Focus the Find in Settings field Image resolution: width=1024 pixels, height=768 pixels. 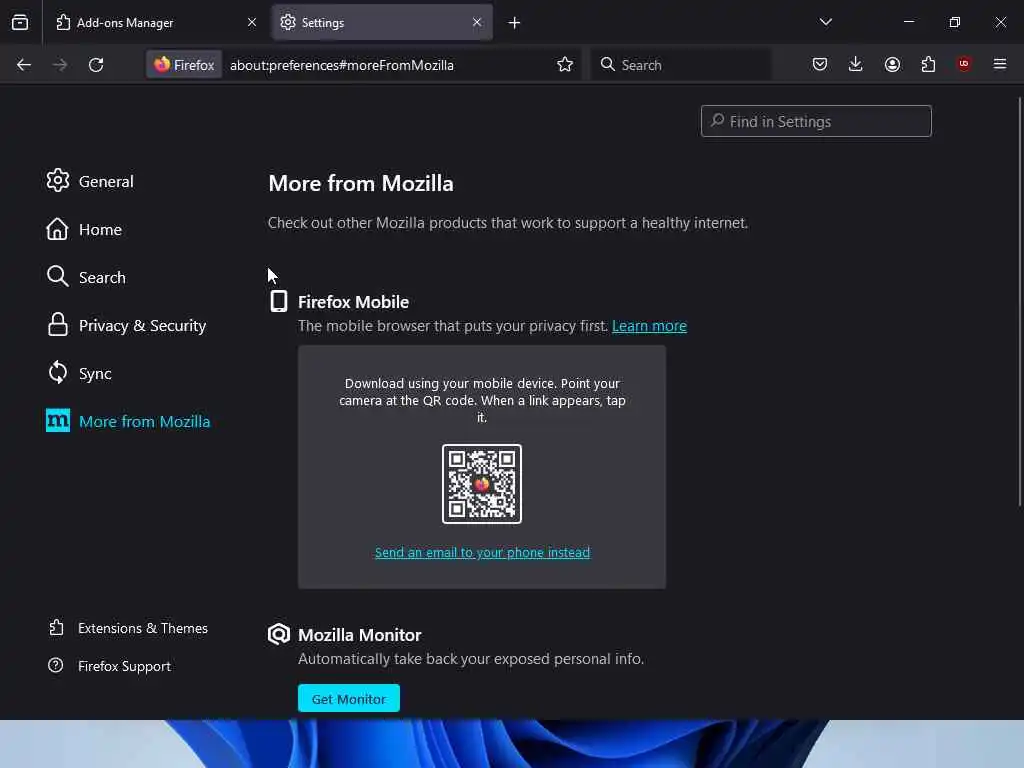click(x=816, y=121)
